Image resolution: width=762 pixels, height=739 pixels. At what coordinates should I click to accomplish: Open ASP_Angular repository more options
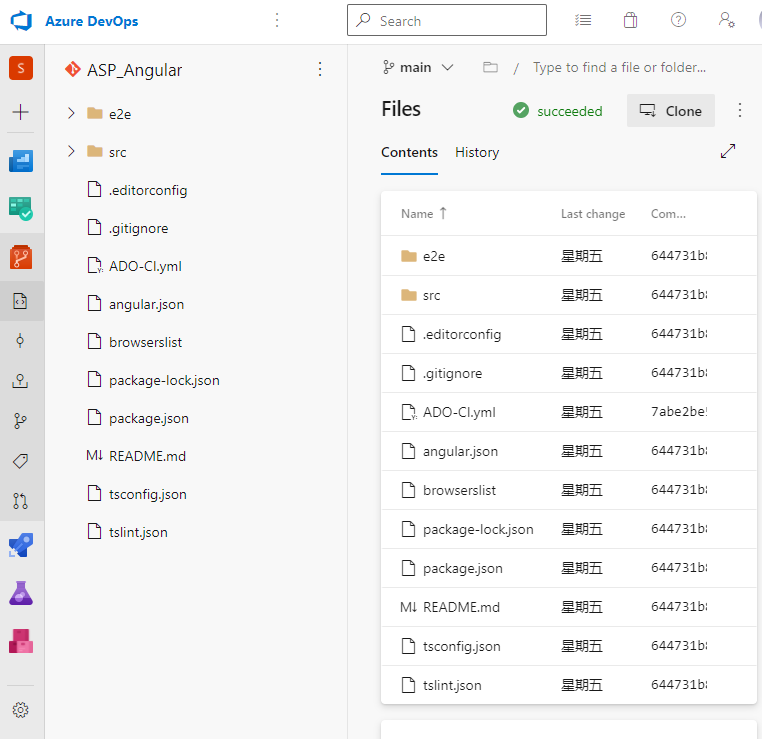(320, 69)
